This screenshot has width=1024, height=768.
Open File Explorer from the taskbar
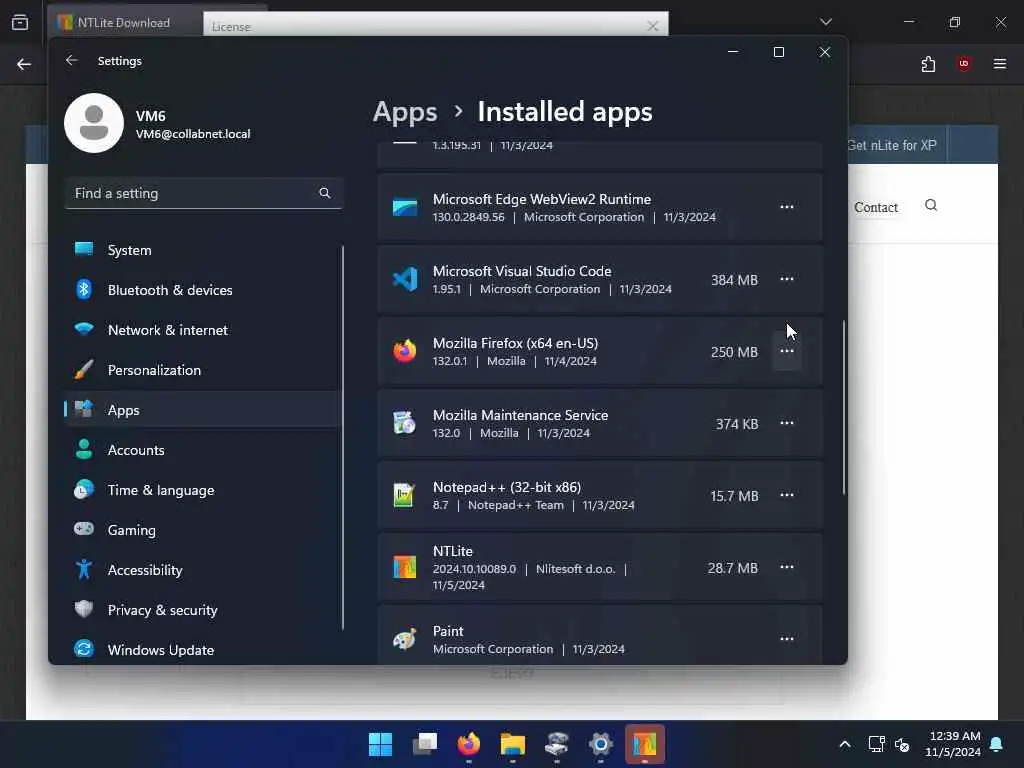513,744
